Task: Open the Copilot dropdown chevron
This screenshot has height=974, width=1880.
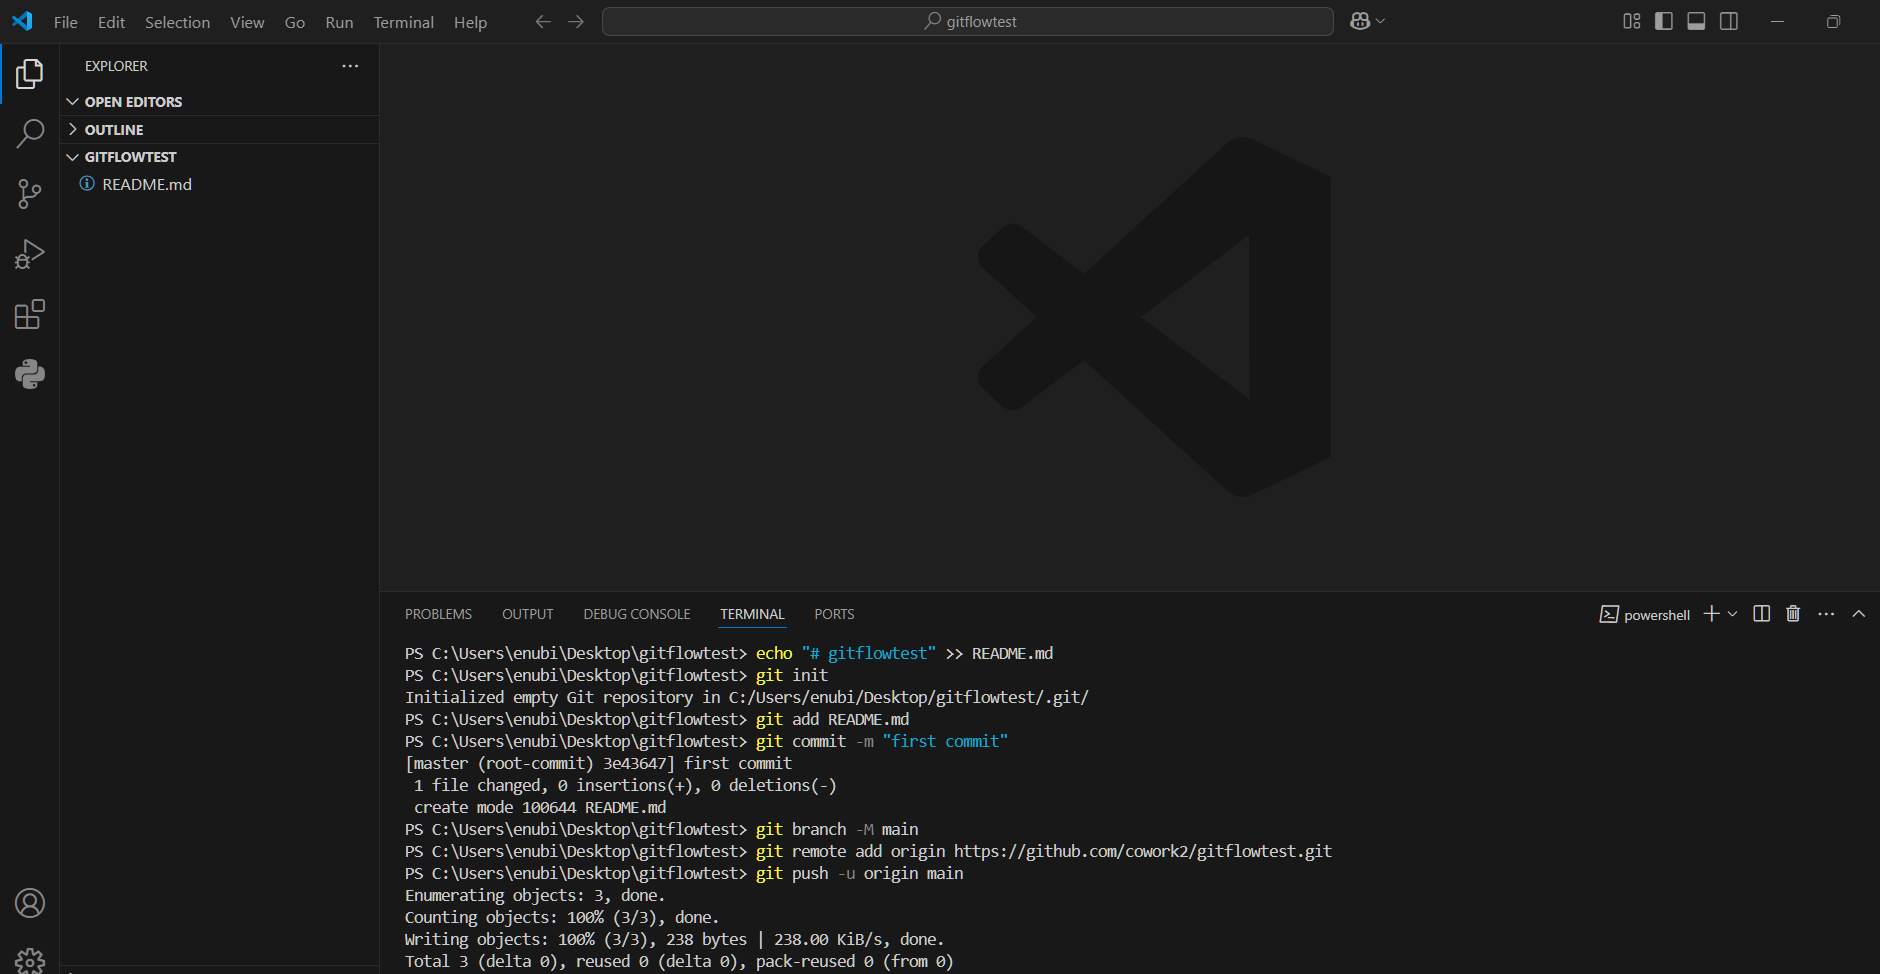Action: [x=1381, y=21]
